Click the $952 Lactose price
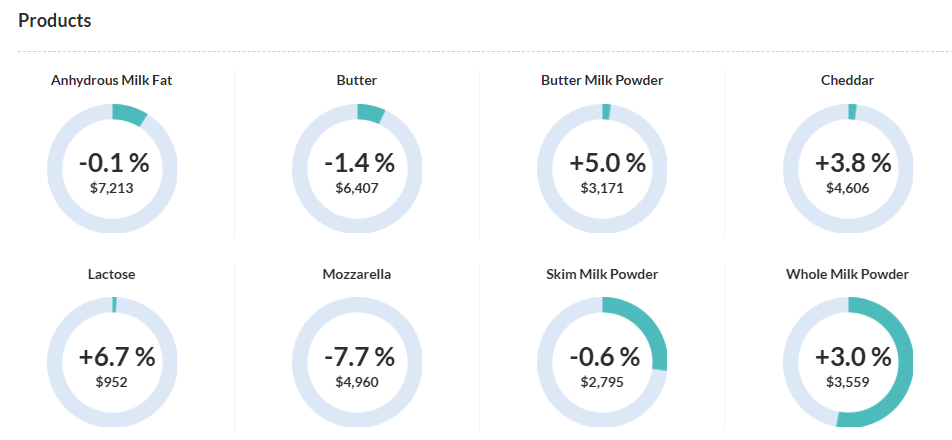Screen dimensions: 952x440 (x=112, y=381)
